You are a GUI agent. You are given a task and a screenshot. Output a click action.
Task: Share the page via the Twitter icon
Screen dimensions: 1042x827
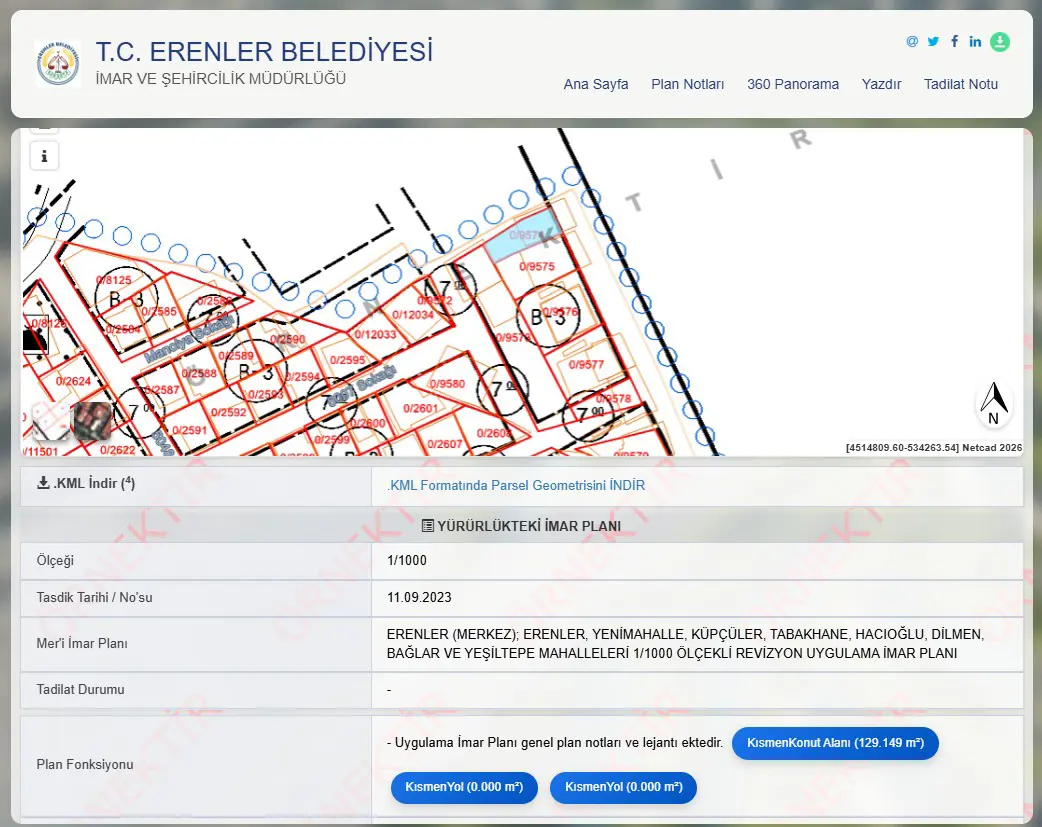click(x=933, y=41)
